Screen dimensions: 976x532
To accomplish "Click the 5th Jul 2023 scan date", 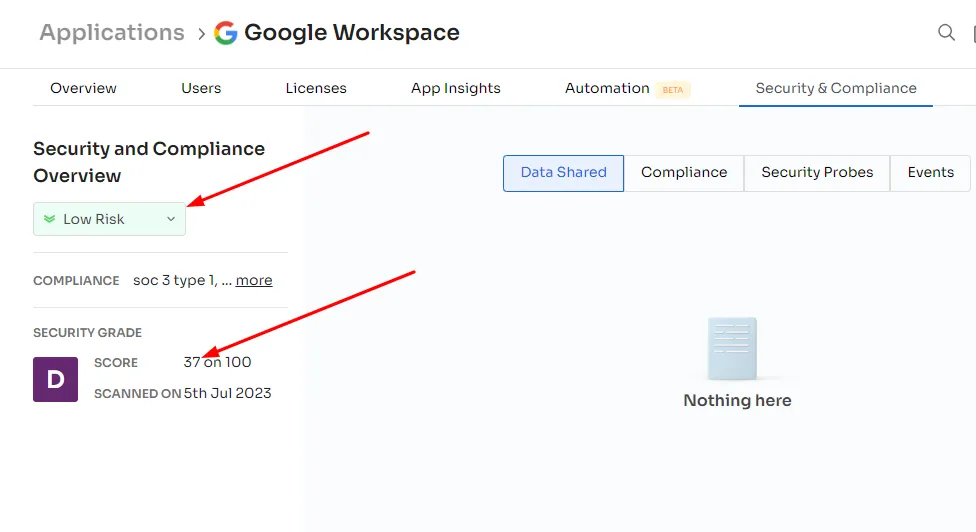I will pos(227,393).
